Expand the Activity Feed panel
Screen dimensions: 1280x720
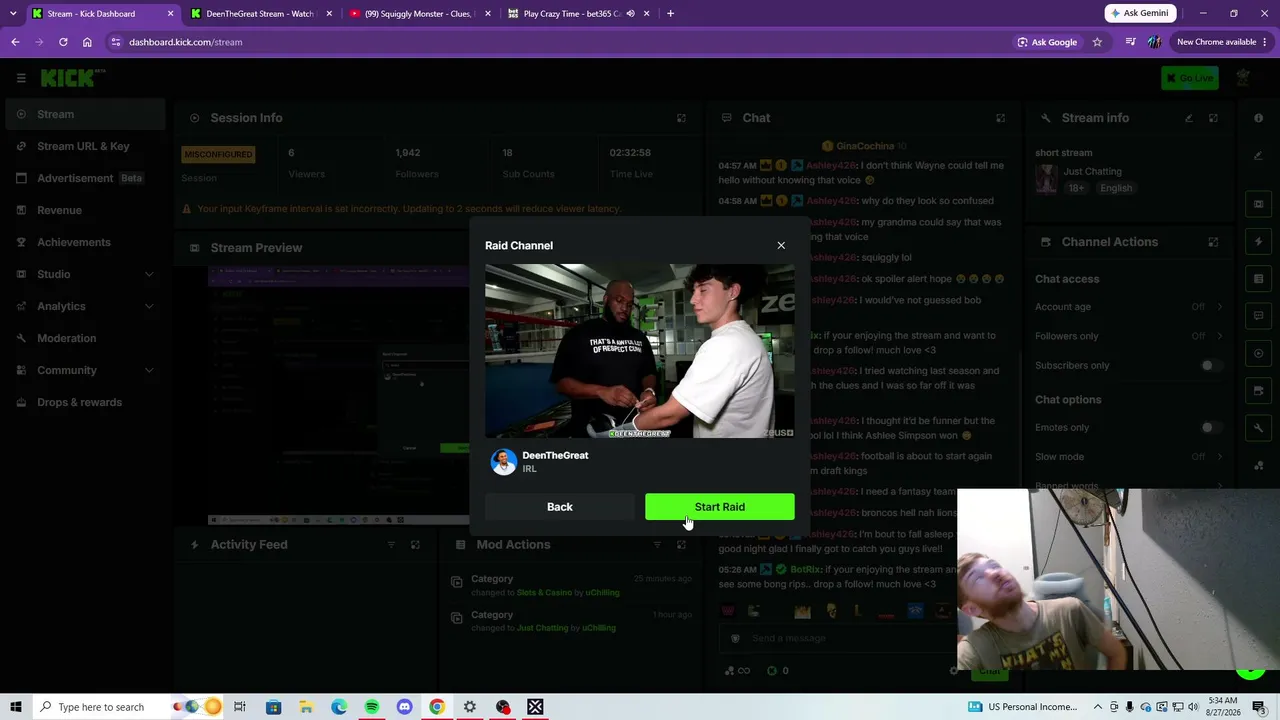415,545
